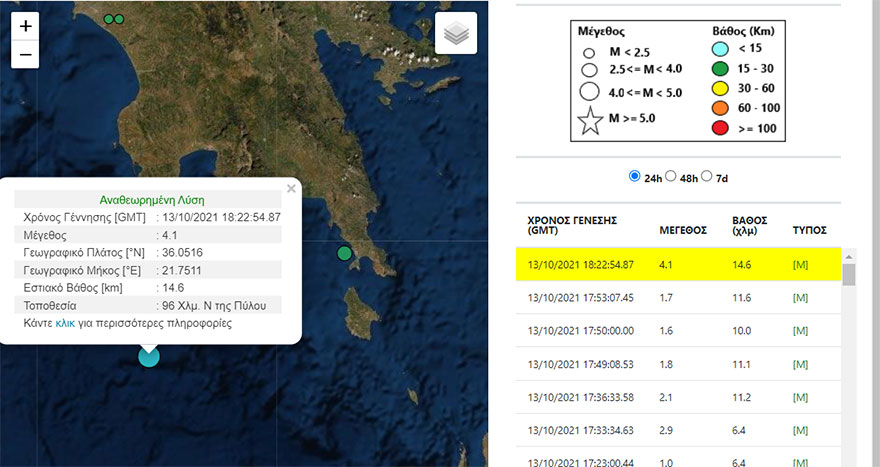Viewport: 880px width, 467px height.
Task: Open the [M] link for the 17:53:07.45 event
Action: click(801, 297)
